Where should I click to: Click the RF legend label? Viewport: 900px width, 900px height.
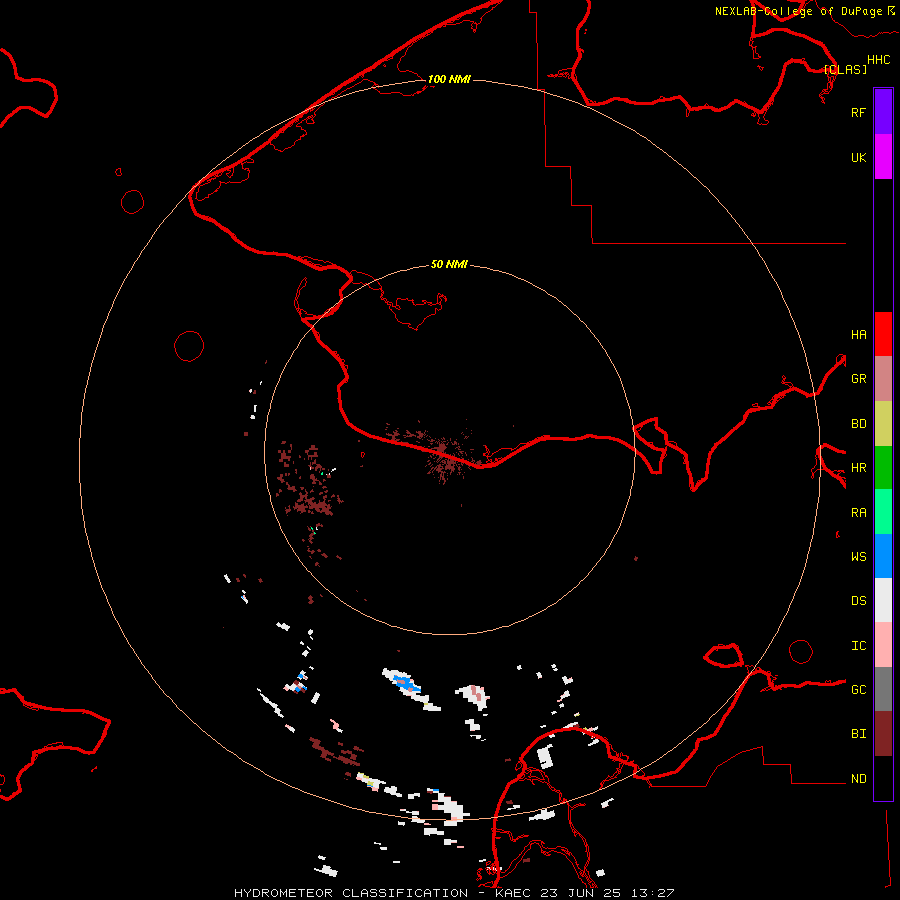tap(858, 112)
